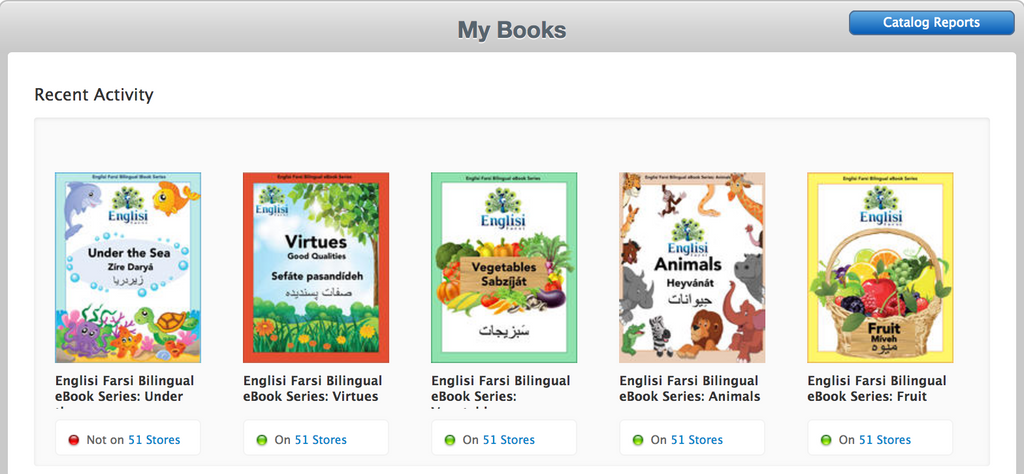Open the Virtues book cover
Viewport: 1024px width, 474px height.
(x=316, y=267)
